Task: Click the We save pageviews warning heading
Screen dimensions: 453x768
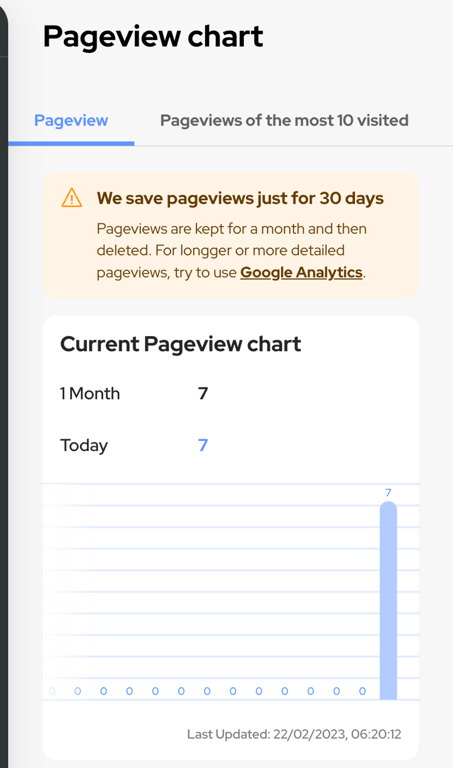Action: [x=240, y=198]
